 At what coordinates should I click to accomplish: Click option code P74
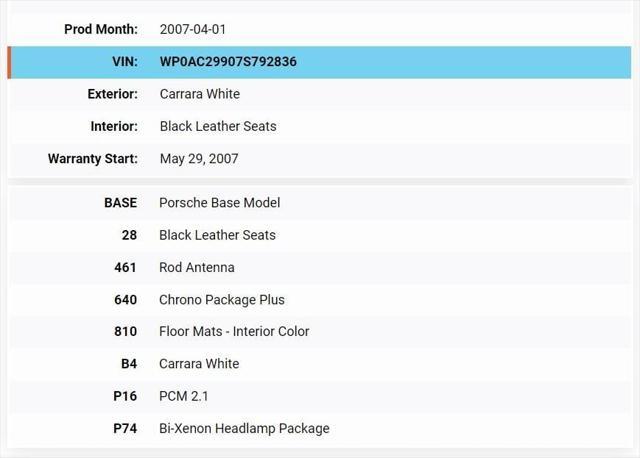click(x=125, y=429)
